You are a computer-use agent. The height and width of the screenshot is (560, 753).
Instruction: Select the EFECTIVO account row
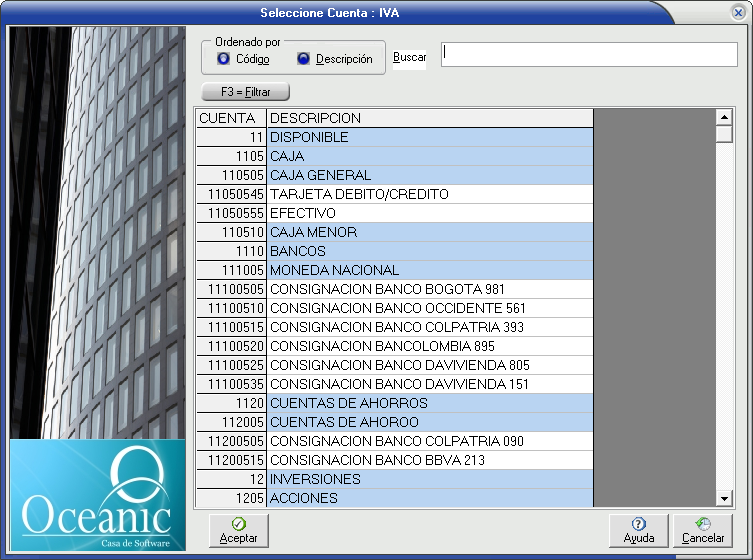tap(430, 213)
